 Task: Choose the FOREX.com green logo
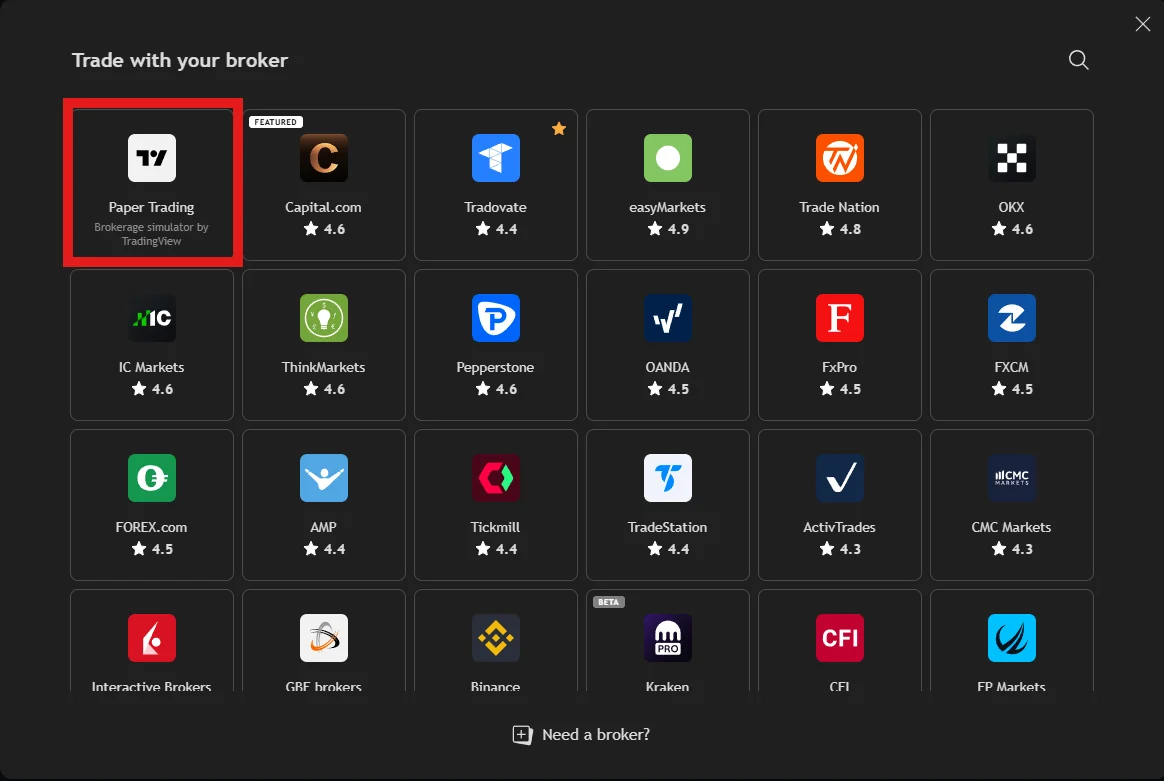click(x=151, y=478)
